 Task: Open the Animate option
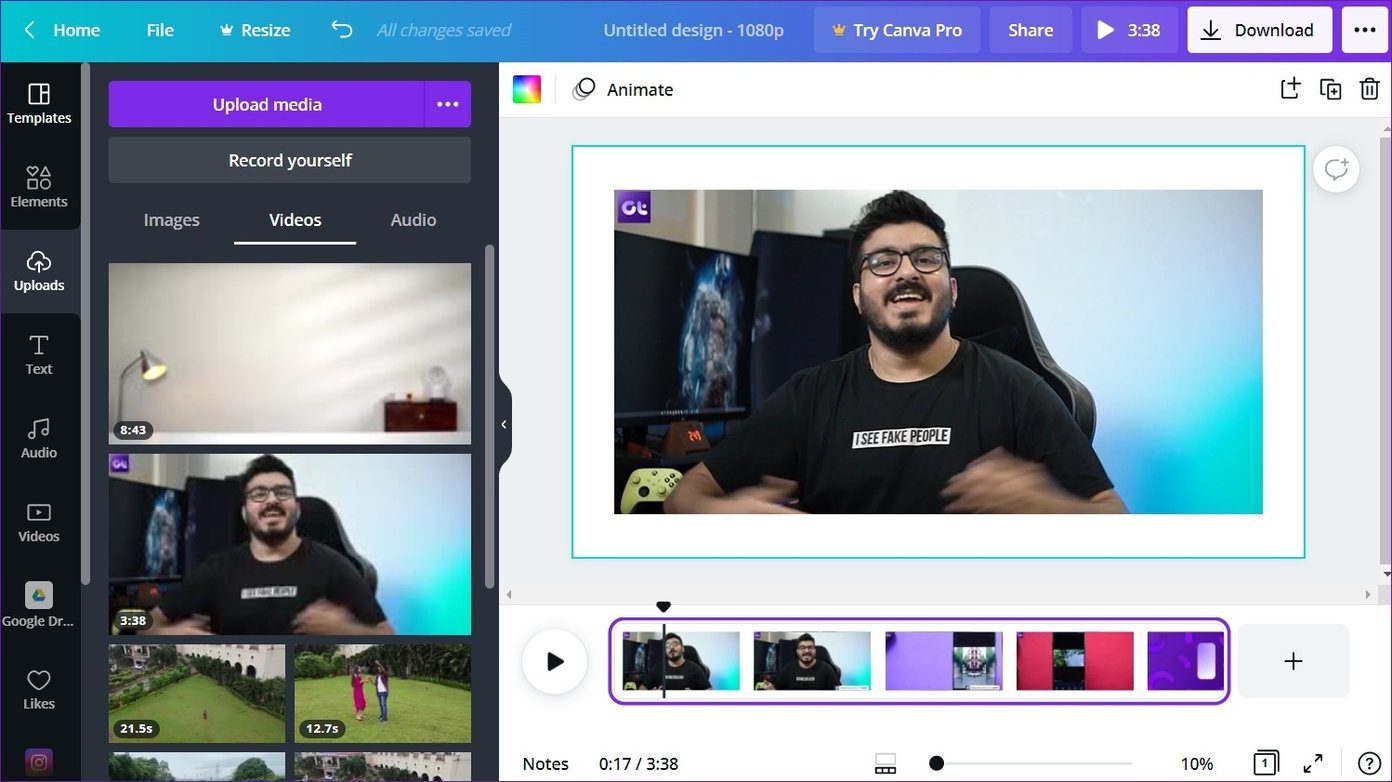[623, 89]
